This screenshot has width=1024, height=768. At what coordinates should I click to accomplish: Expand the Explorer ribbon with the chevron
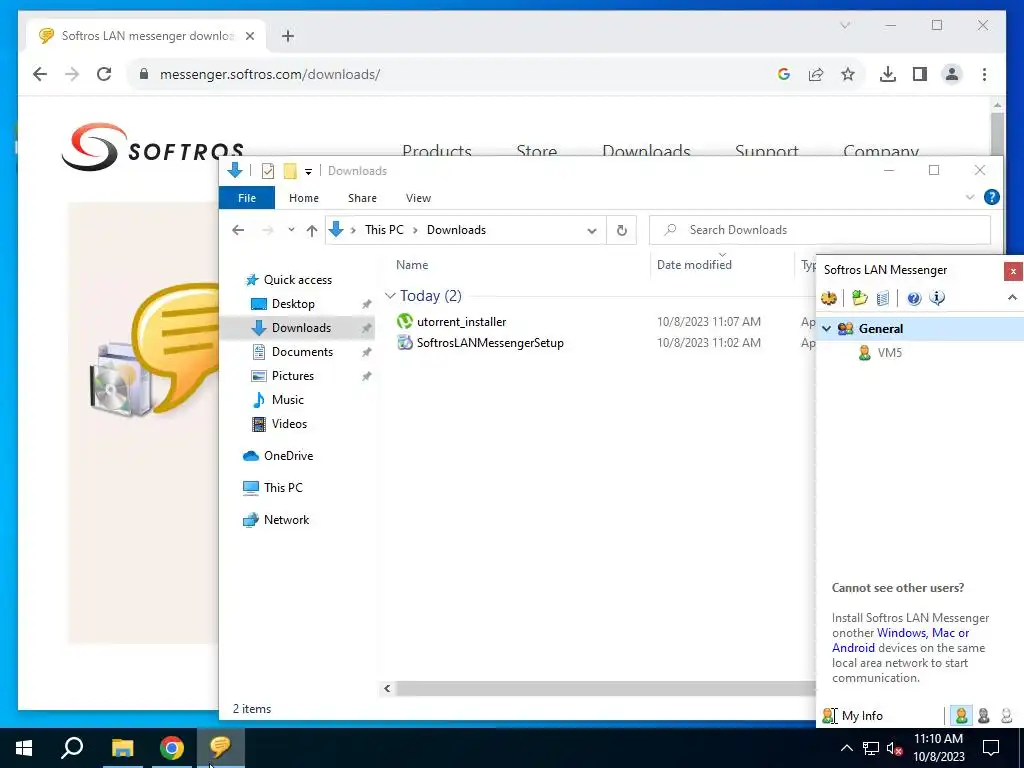(970, 197)
